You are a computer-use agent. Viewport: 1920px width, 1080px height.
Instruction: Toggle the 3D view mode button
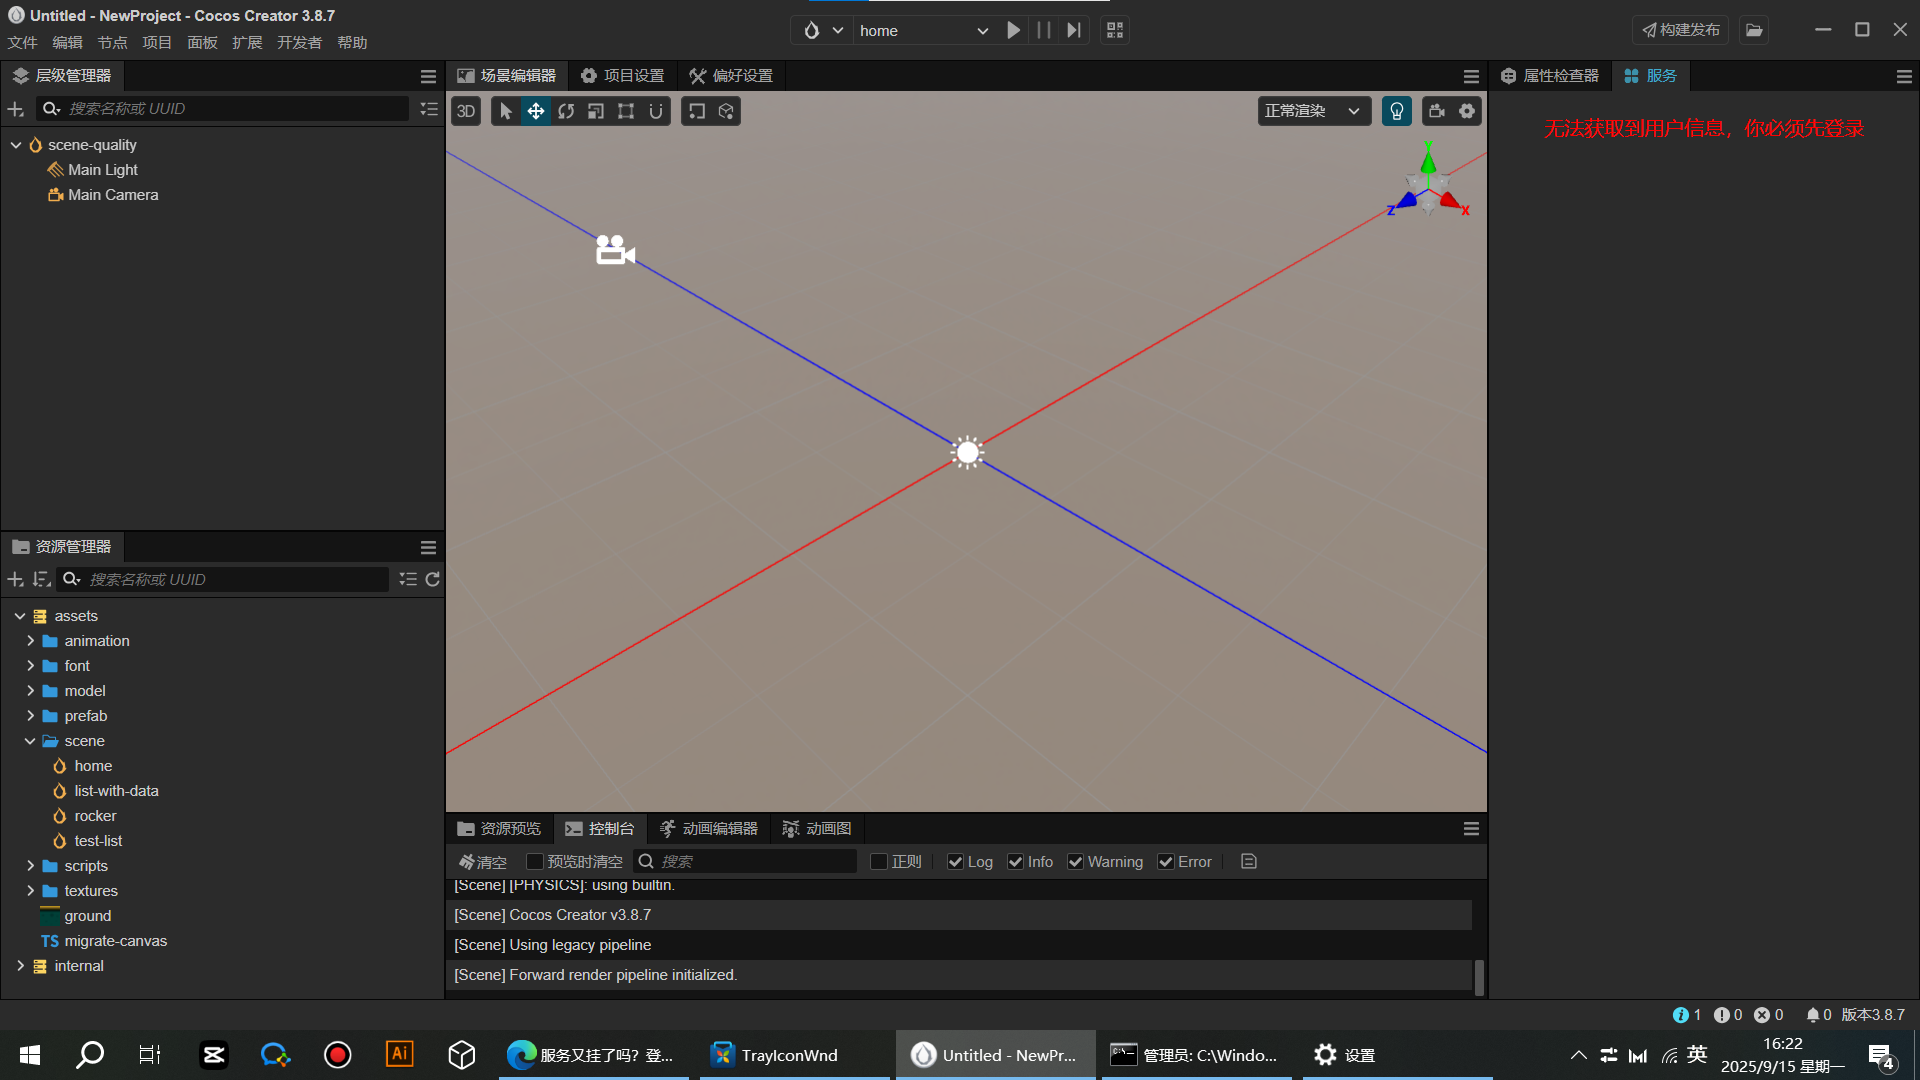466,111
